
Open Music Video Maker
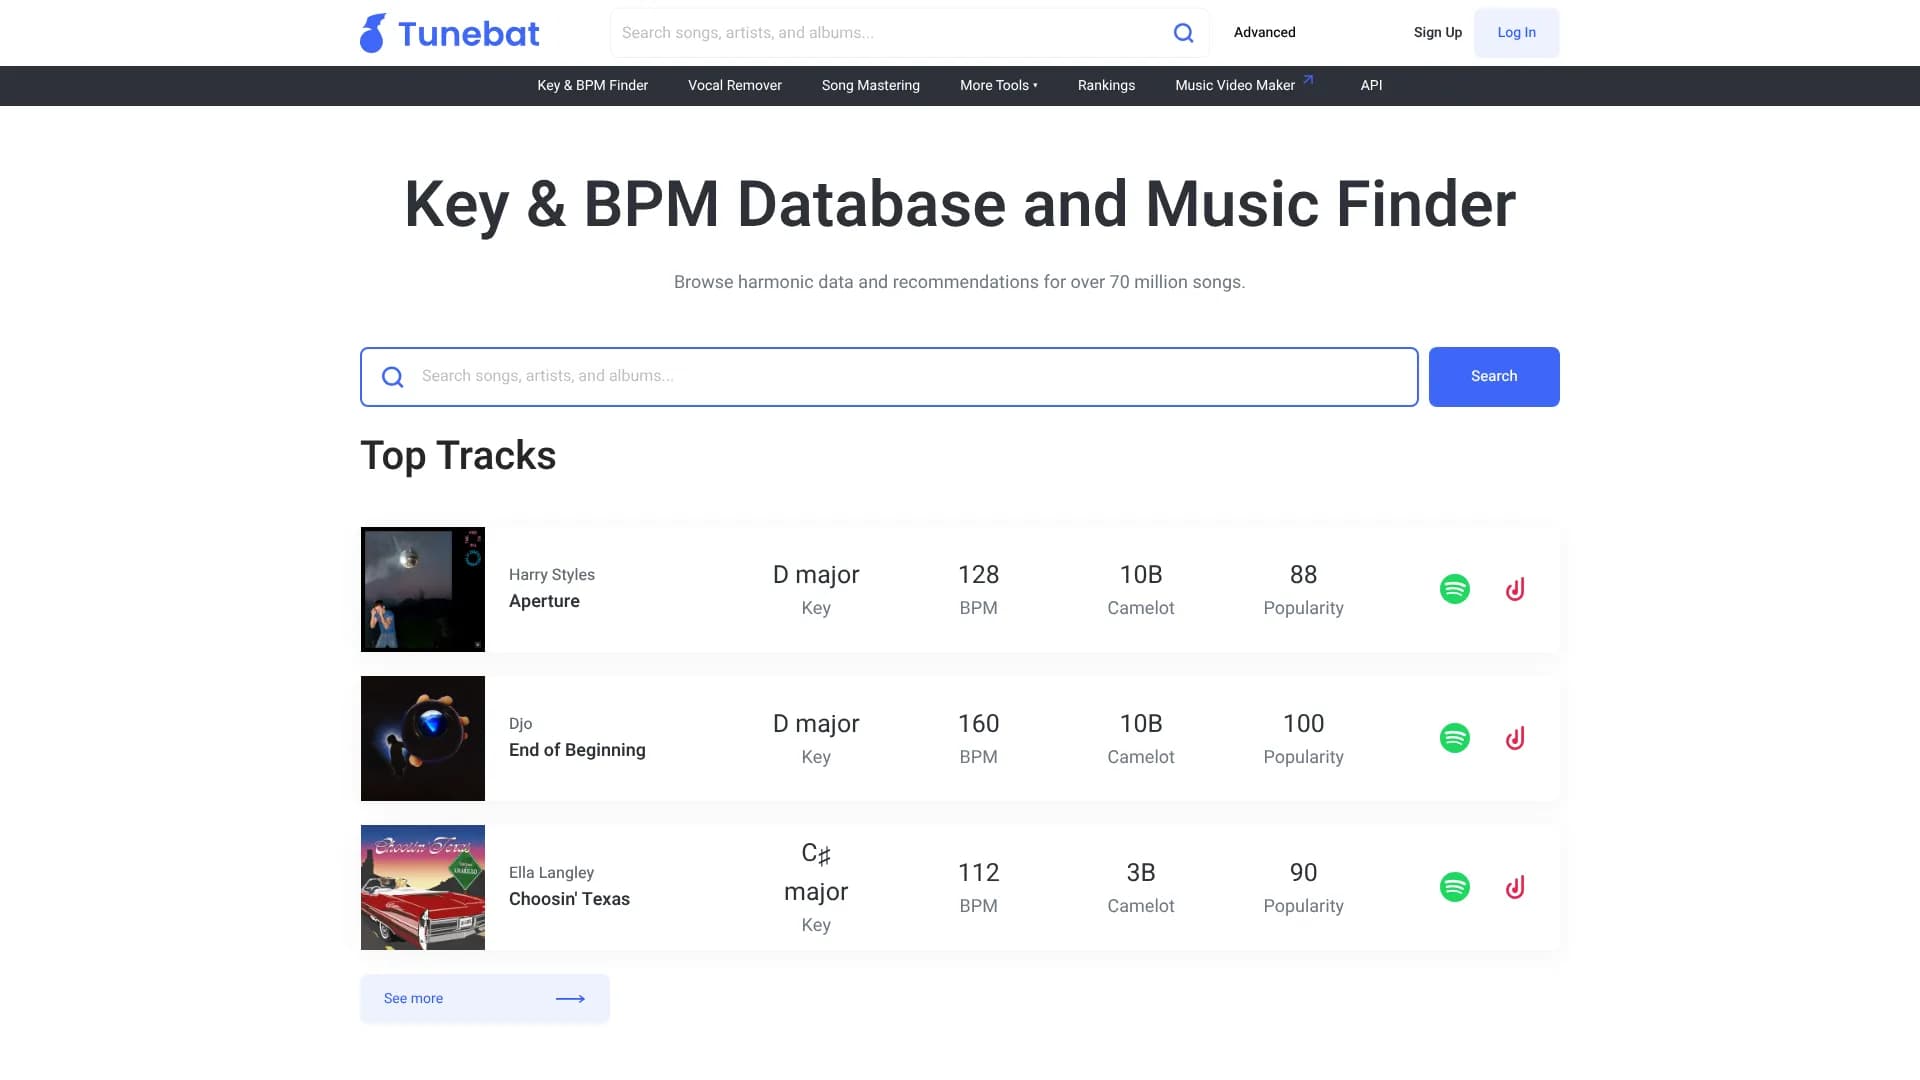point(1235,86)
